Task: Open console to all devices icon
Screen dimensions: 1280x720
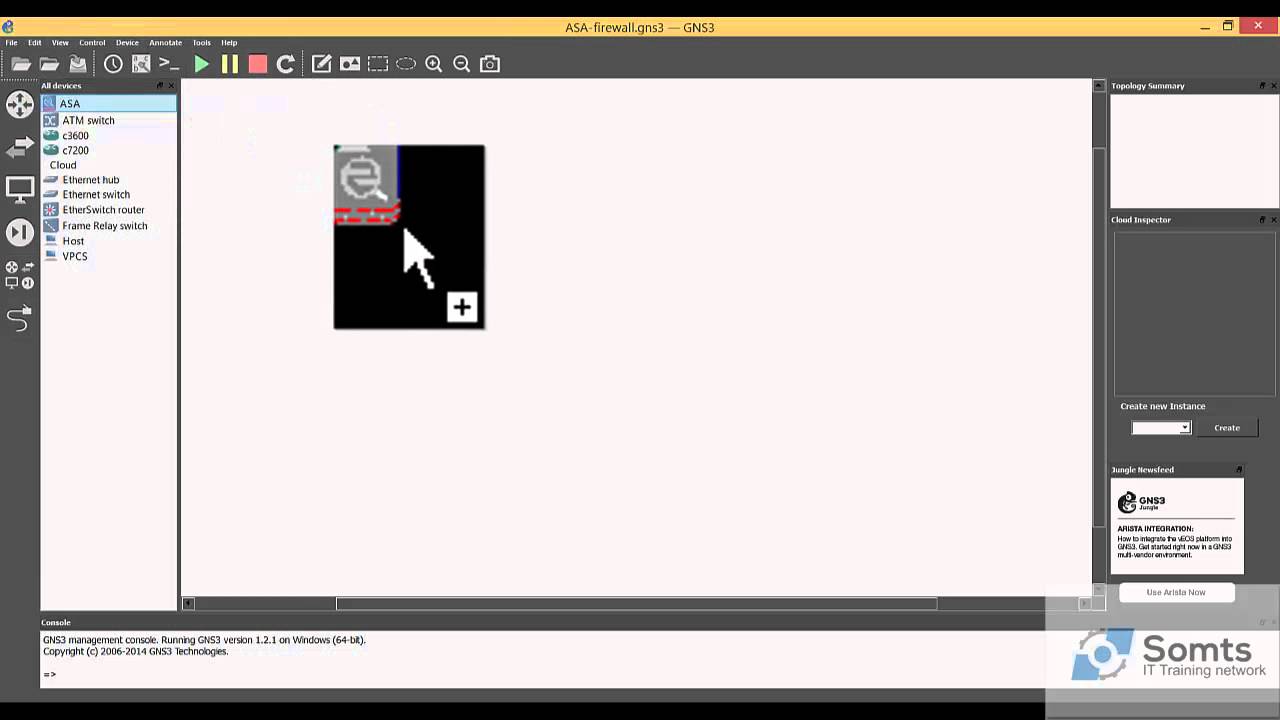Action: click(x=169, y=64)
